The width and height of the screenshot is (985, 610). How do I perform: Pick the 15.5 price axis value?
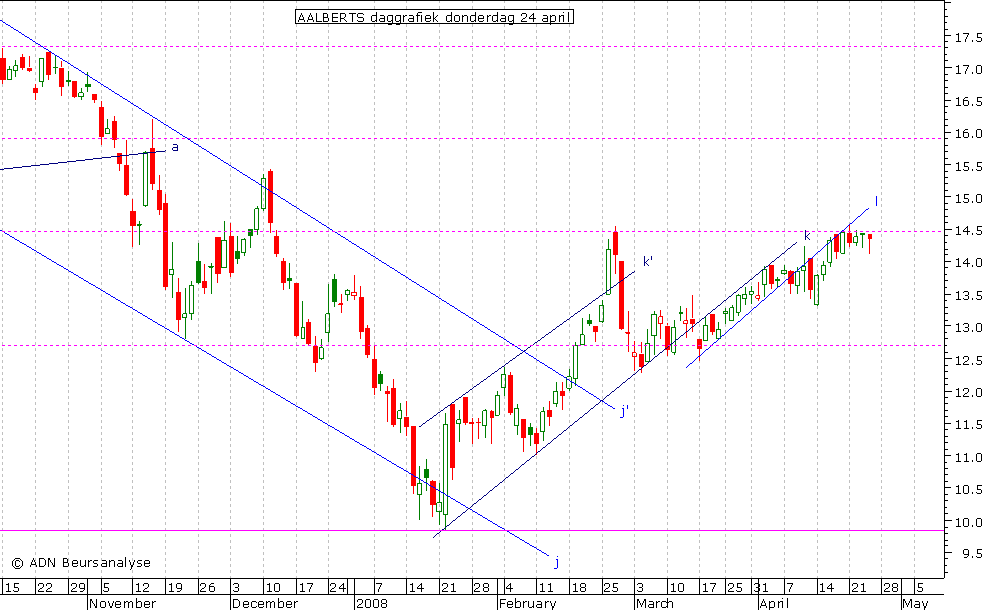coord(968,167)
